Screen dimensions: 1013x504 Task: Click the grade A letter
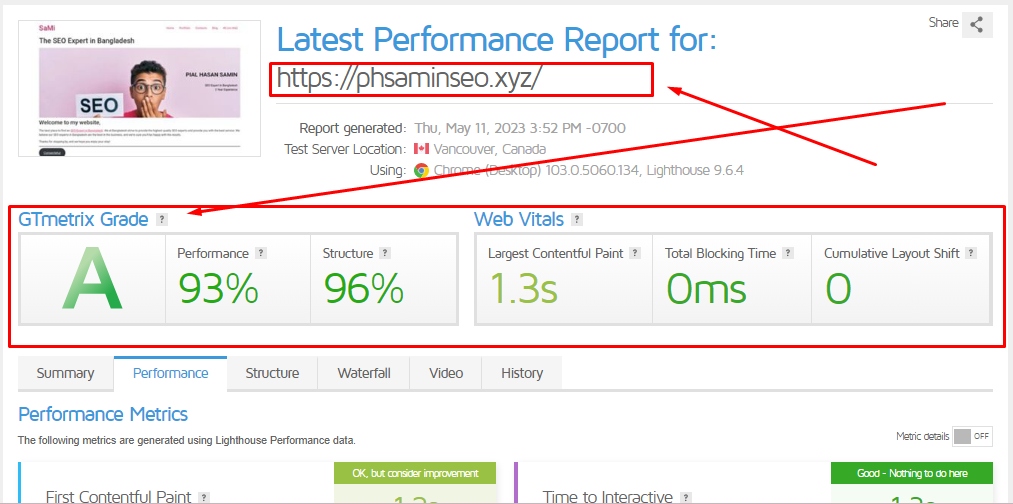(92, 280)
